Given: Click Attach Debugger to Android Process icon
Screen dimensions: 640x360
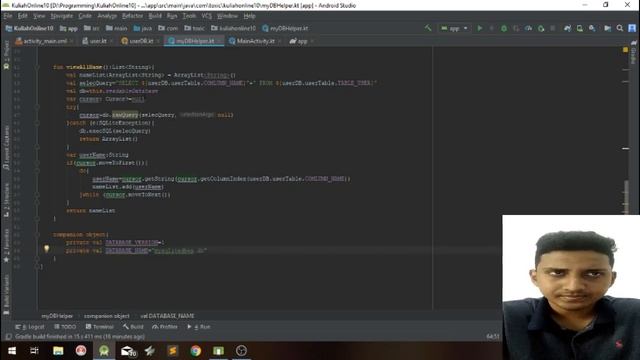Looking at the screenshot, I should click(x=541, y=28).
